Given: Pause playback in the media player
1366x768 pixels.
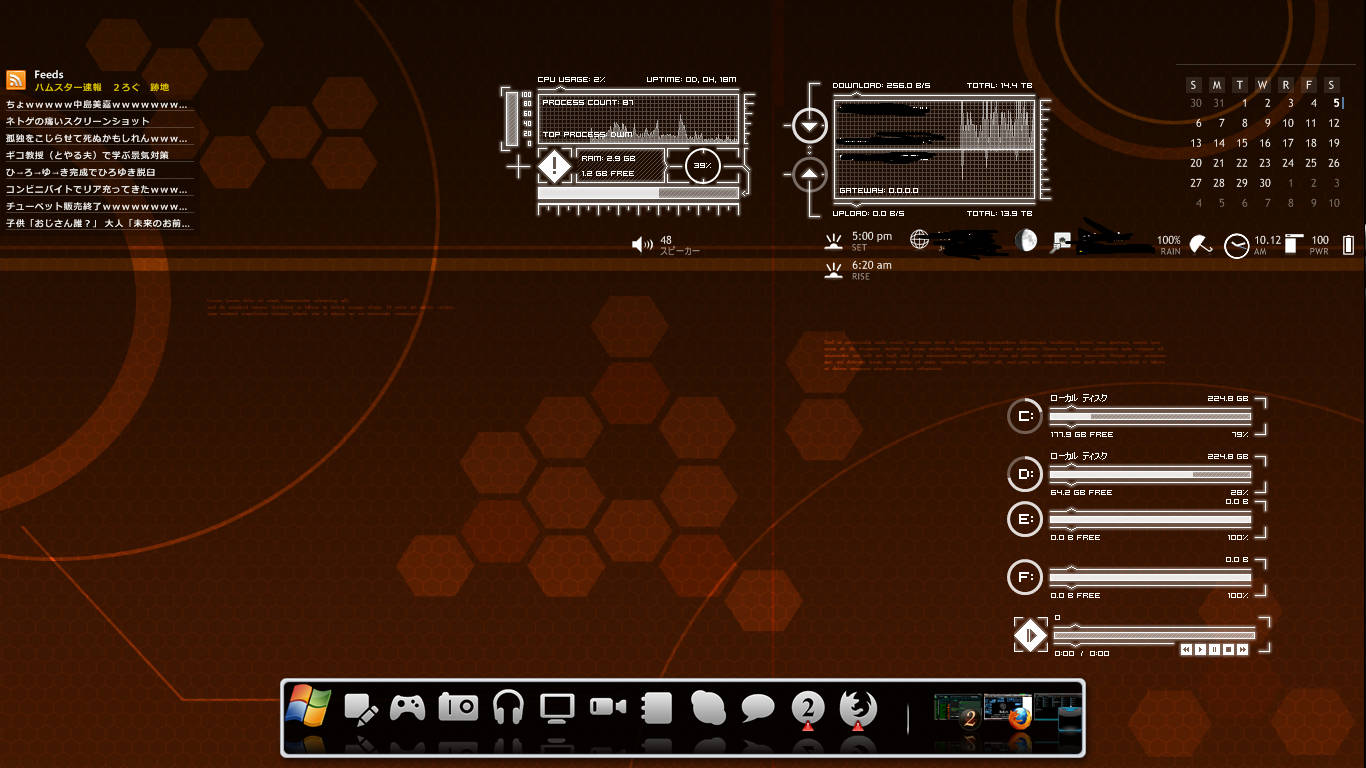Looking at the screenshot, I should (1214, 650).
